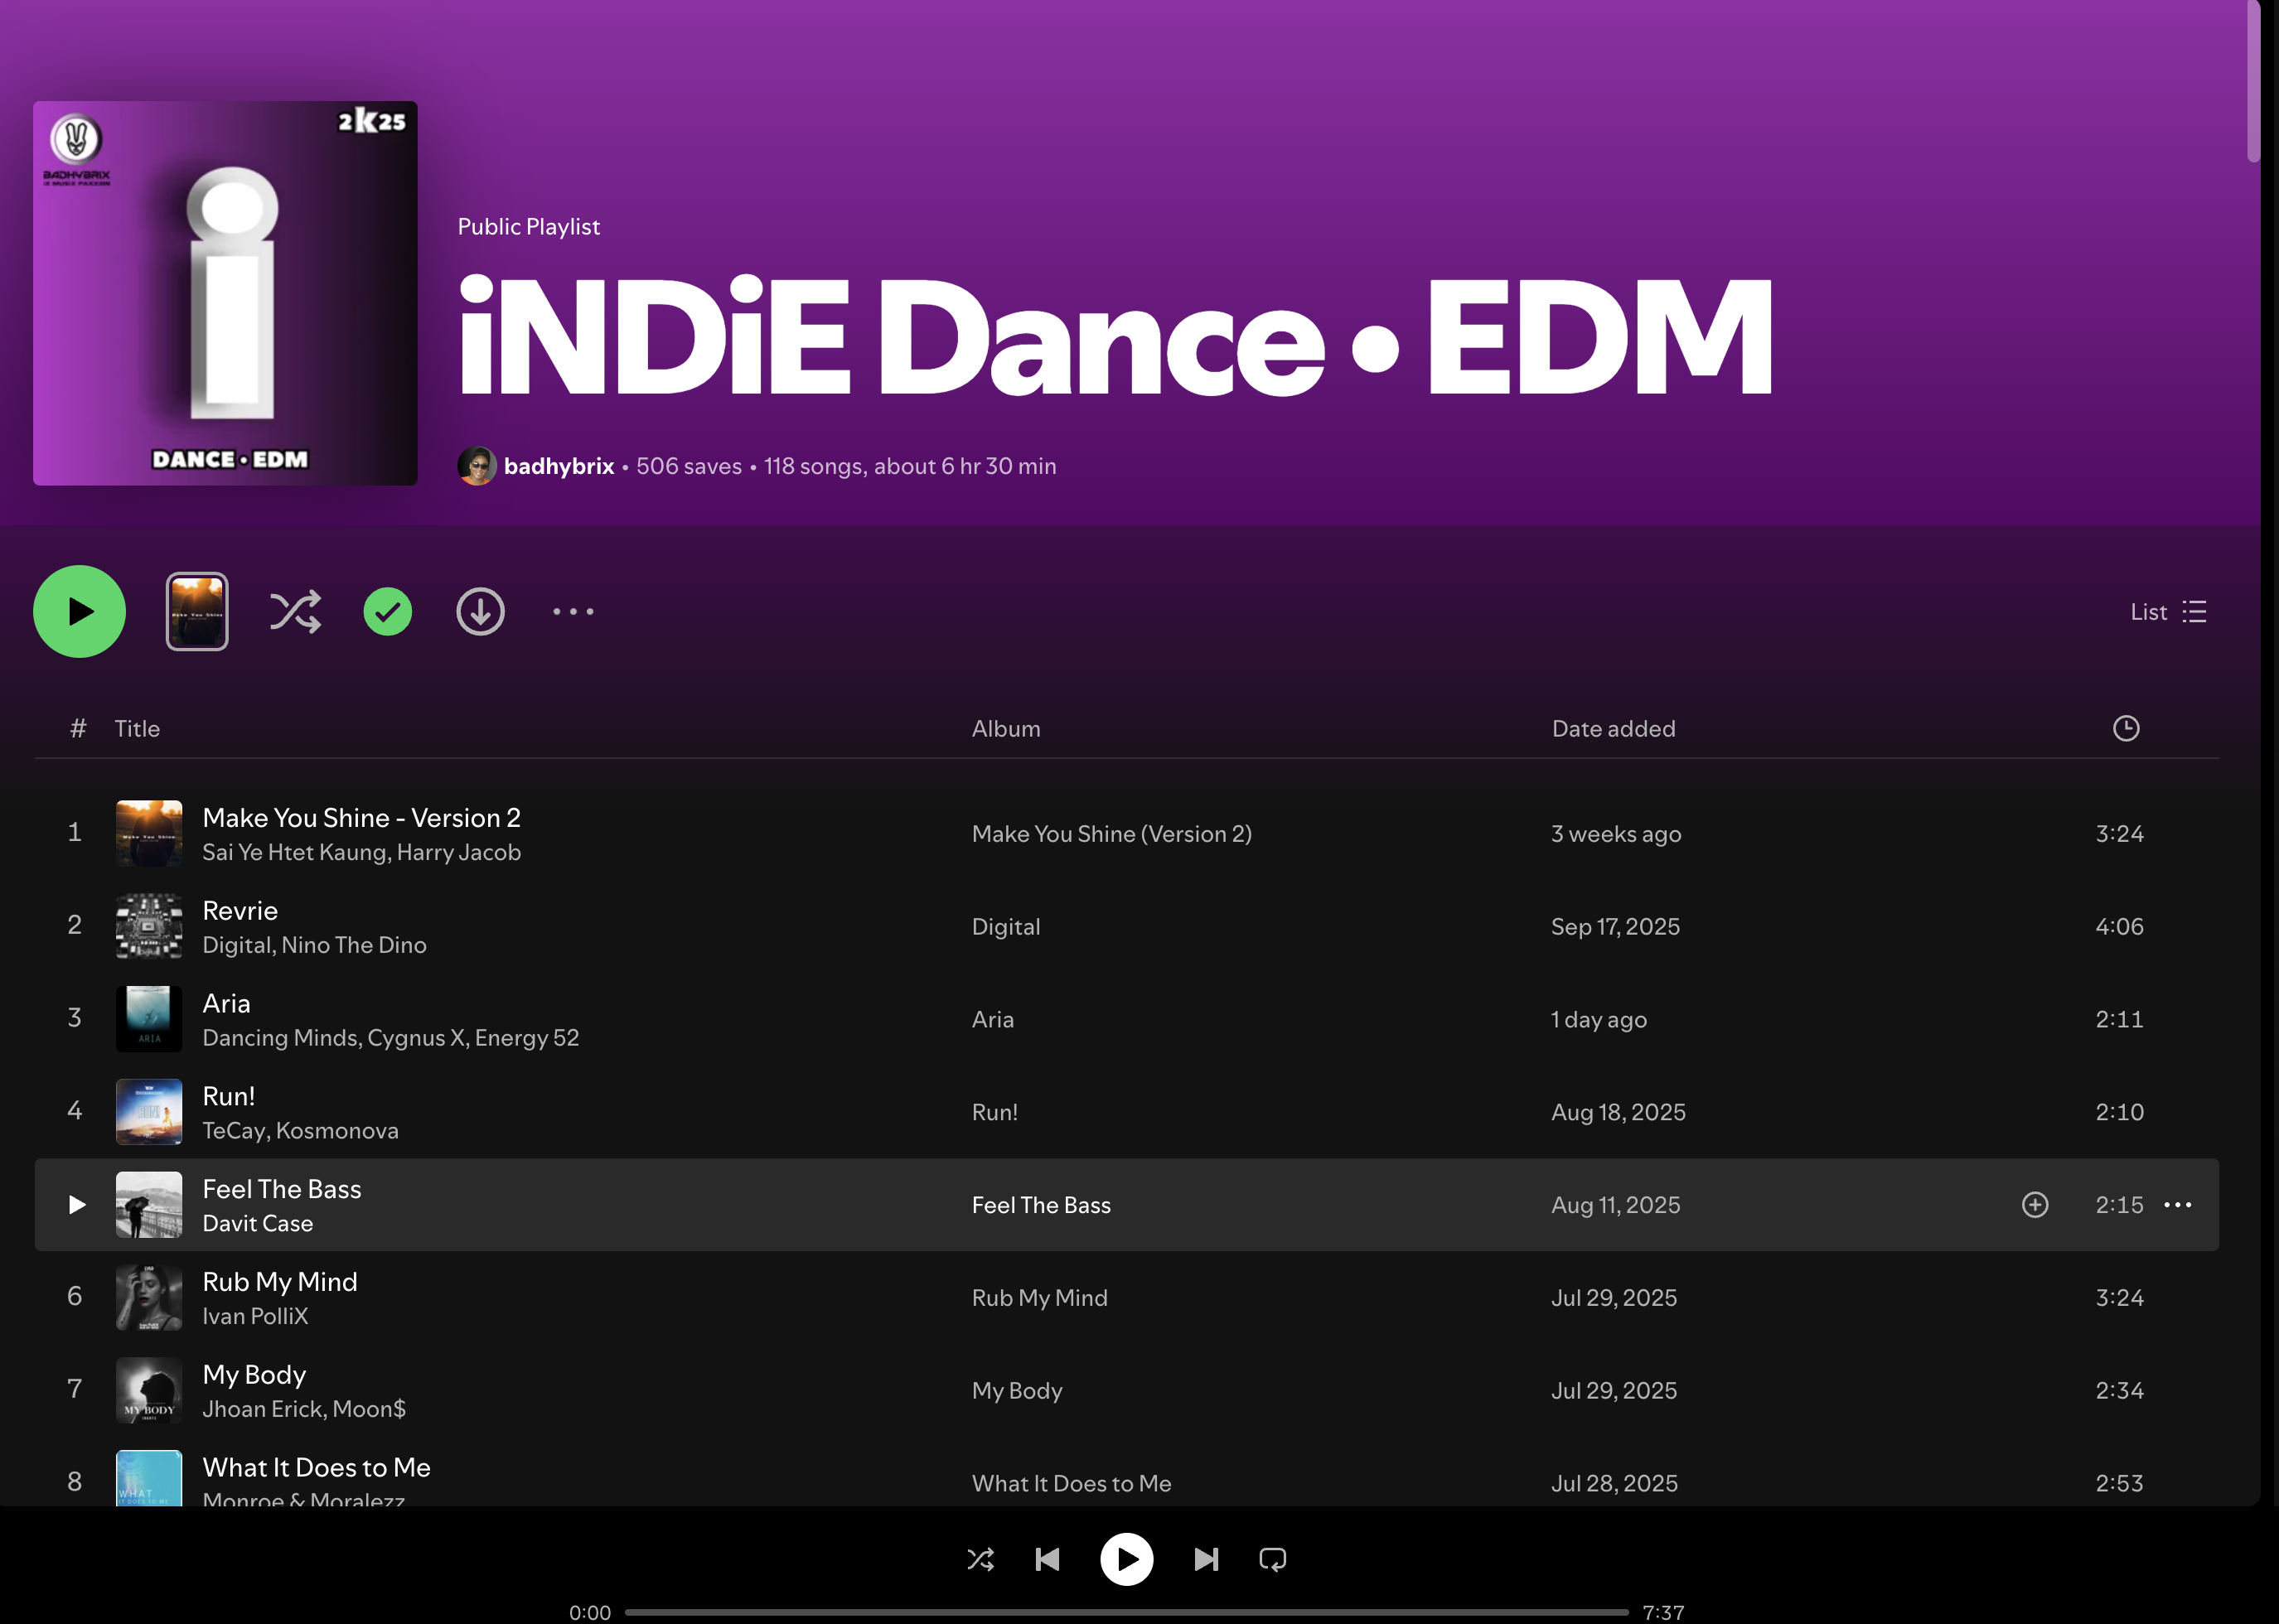Click the duration clock column header
2279x1624 pixels.
2126,728
